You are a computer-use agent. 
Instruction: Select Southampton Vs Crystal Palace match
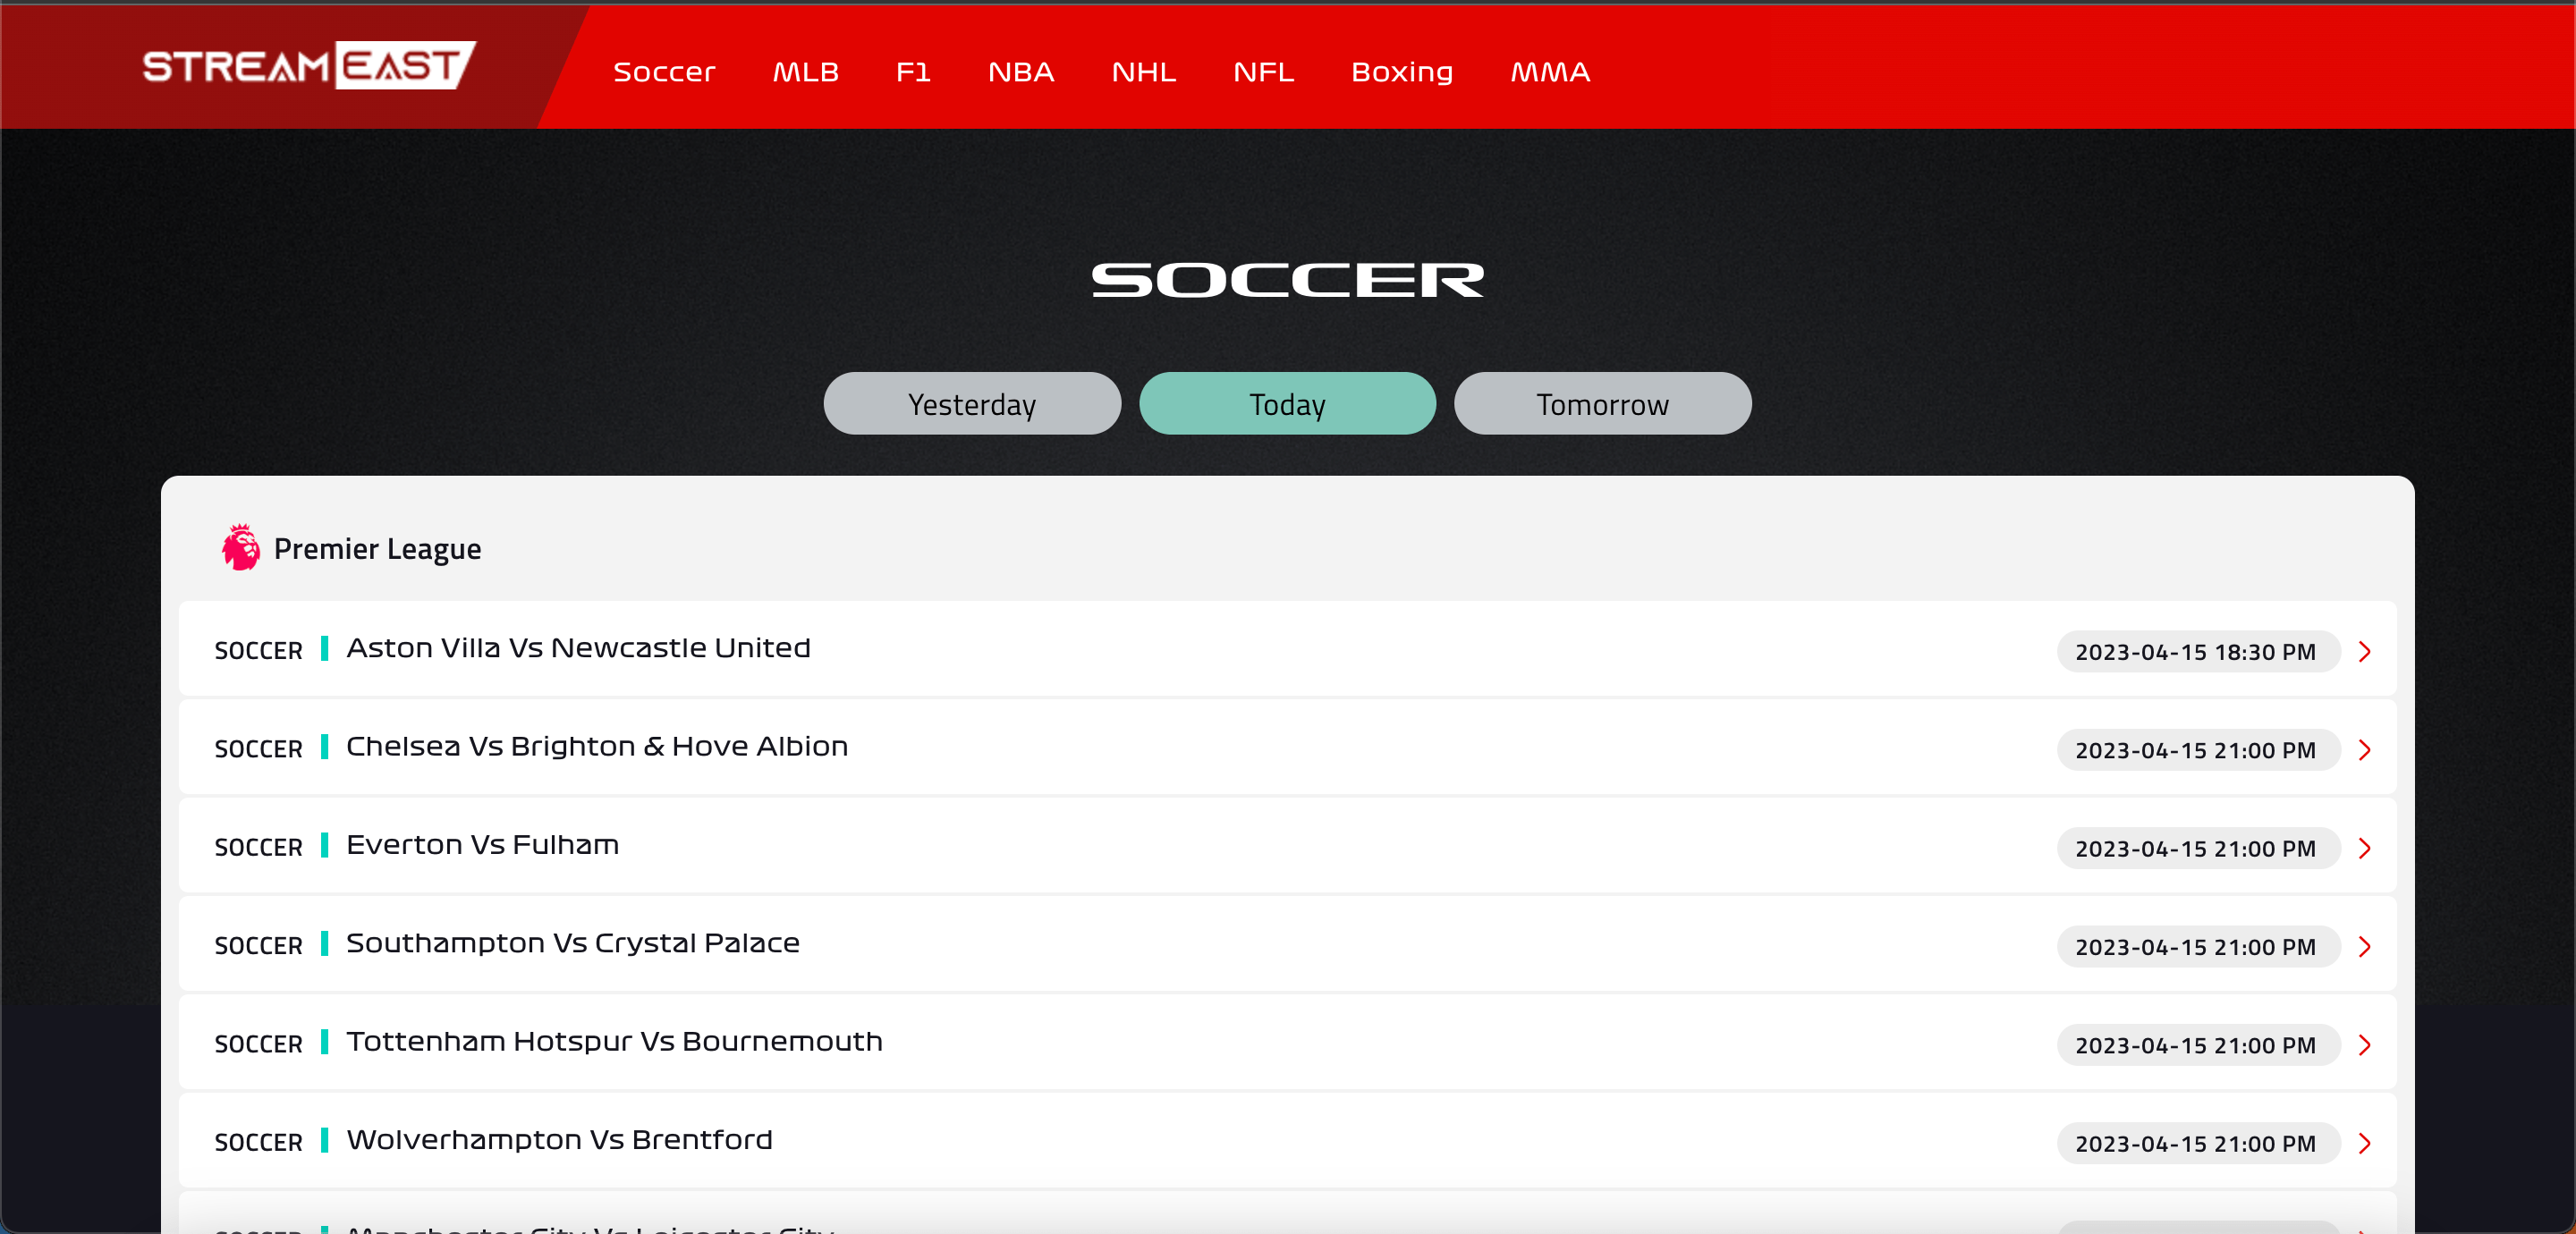[x=1290, y=945]
